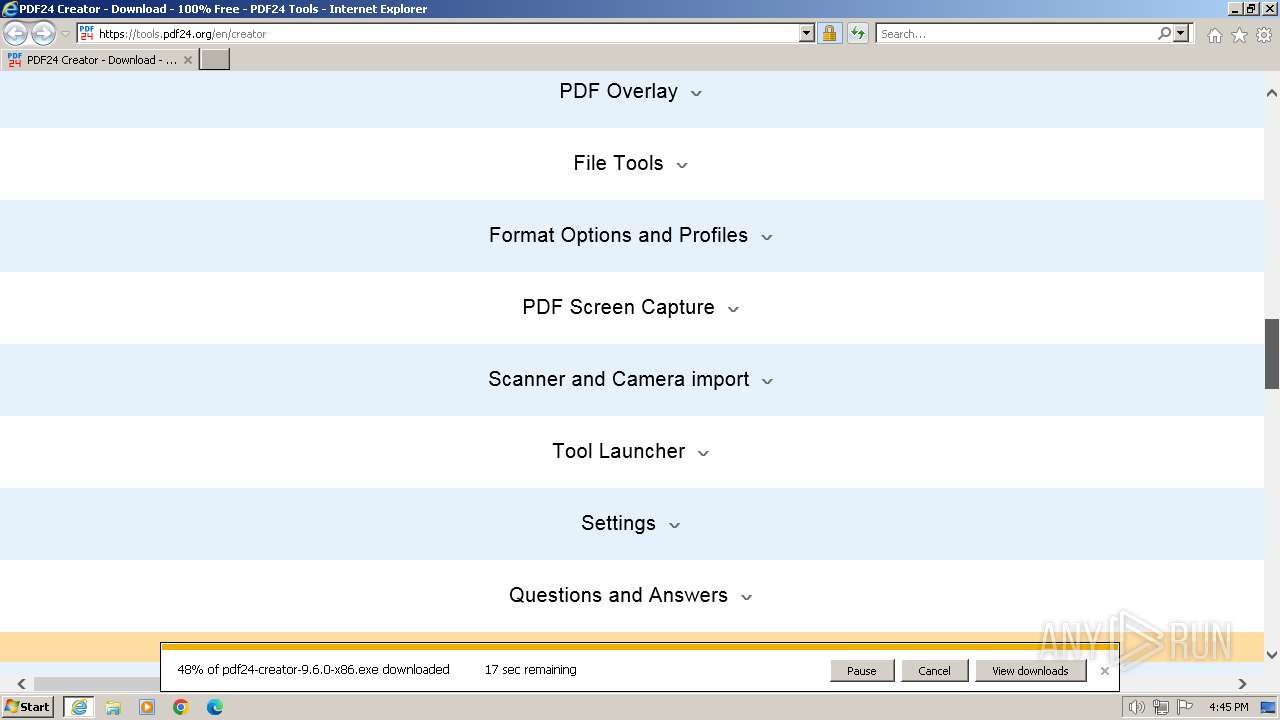
Task: Expand the PDF Screen Capture section
Action: (x=631, y=307)
